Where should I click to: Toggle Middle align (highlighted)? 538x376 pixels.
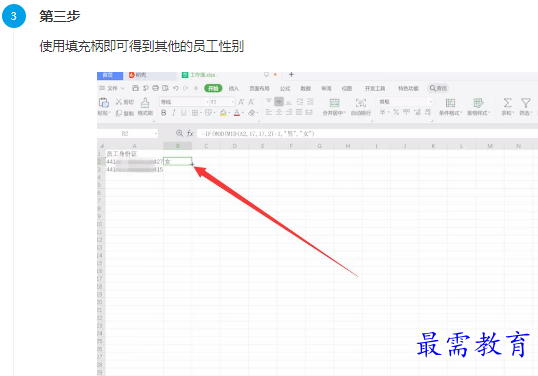click(279, 101)
